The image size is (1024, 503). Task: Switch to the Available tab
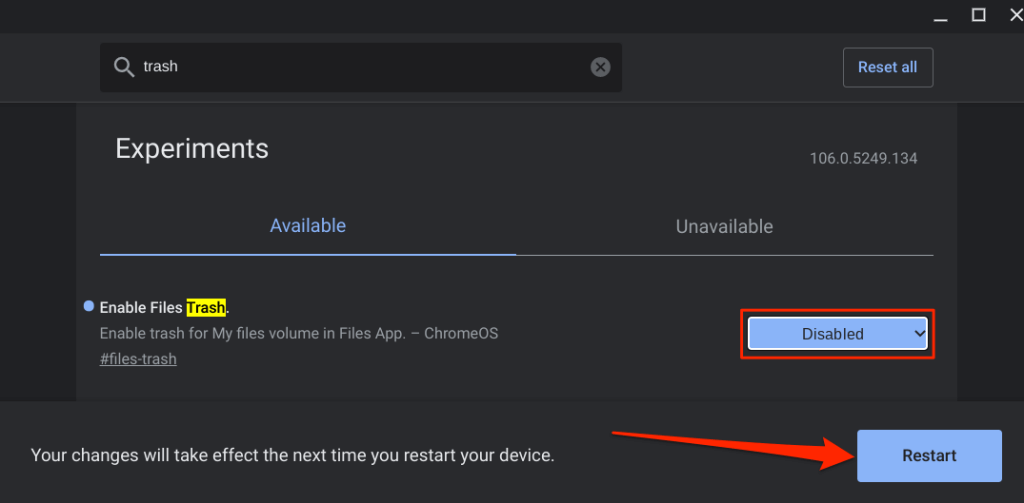coord(308,226)
